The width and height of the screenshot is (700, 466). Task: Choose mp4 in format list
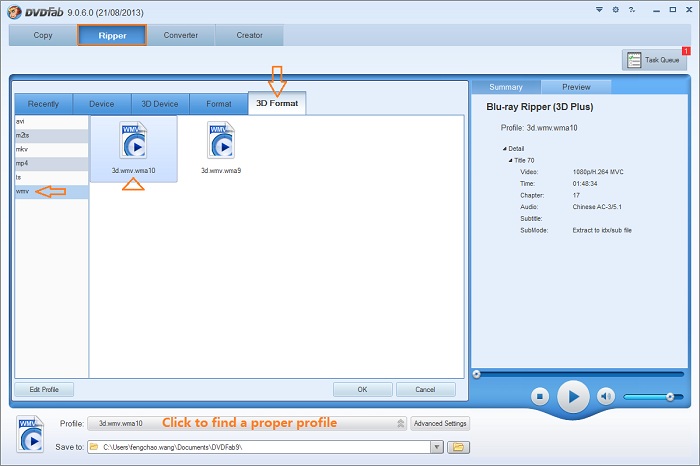51,163
